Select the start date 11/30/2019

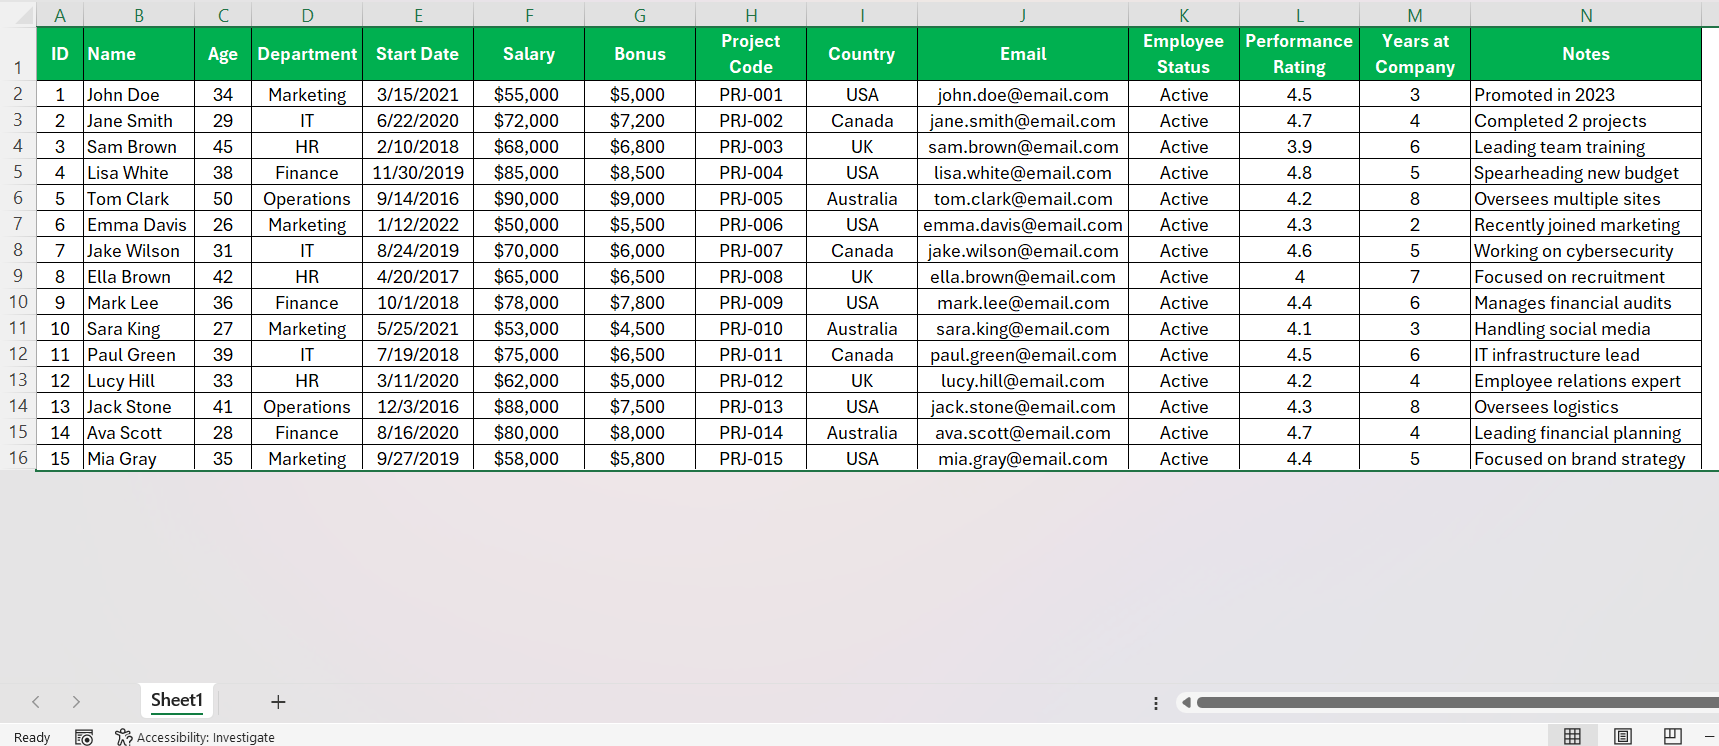(418, 173)
